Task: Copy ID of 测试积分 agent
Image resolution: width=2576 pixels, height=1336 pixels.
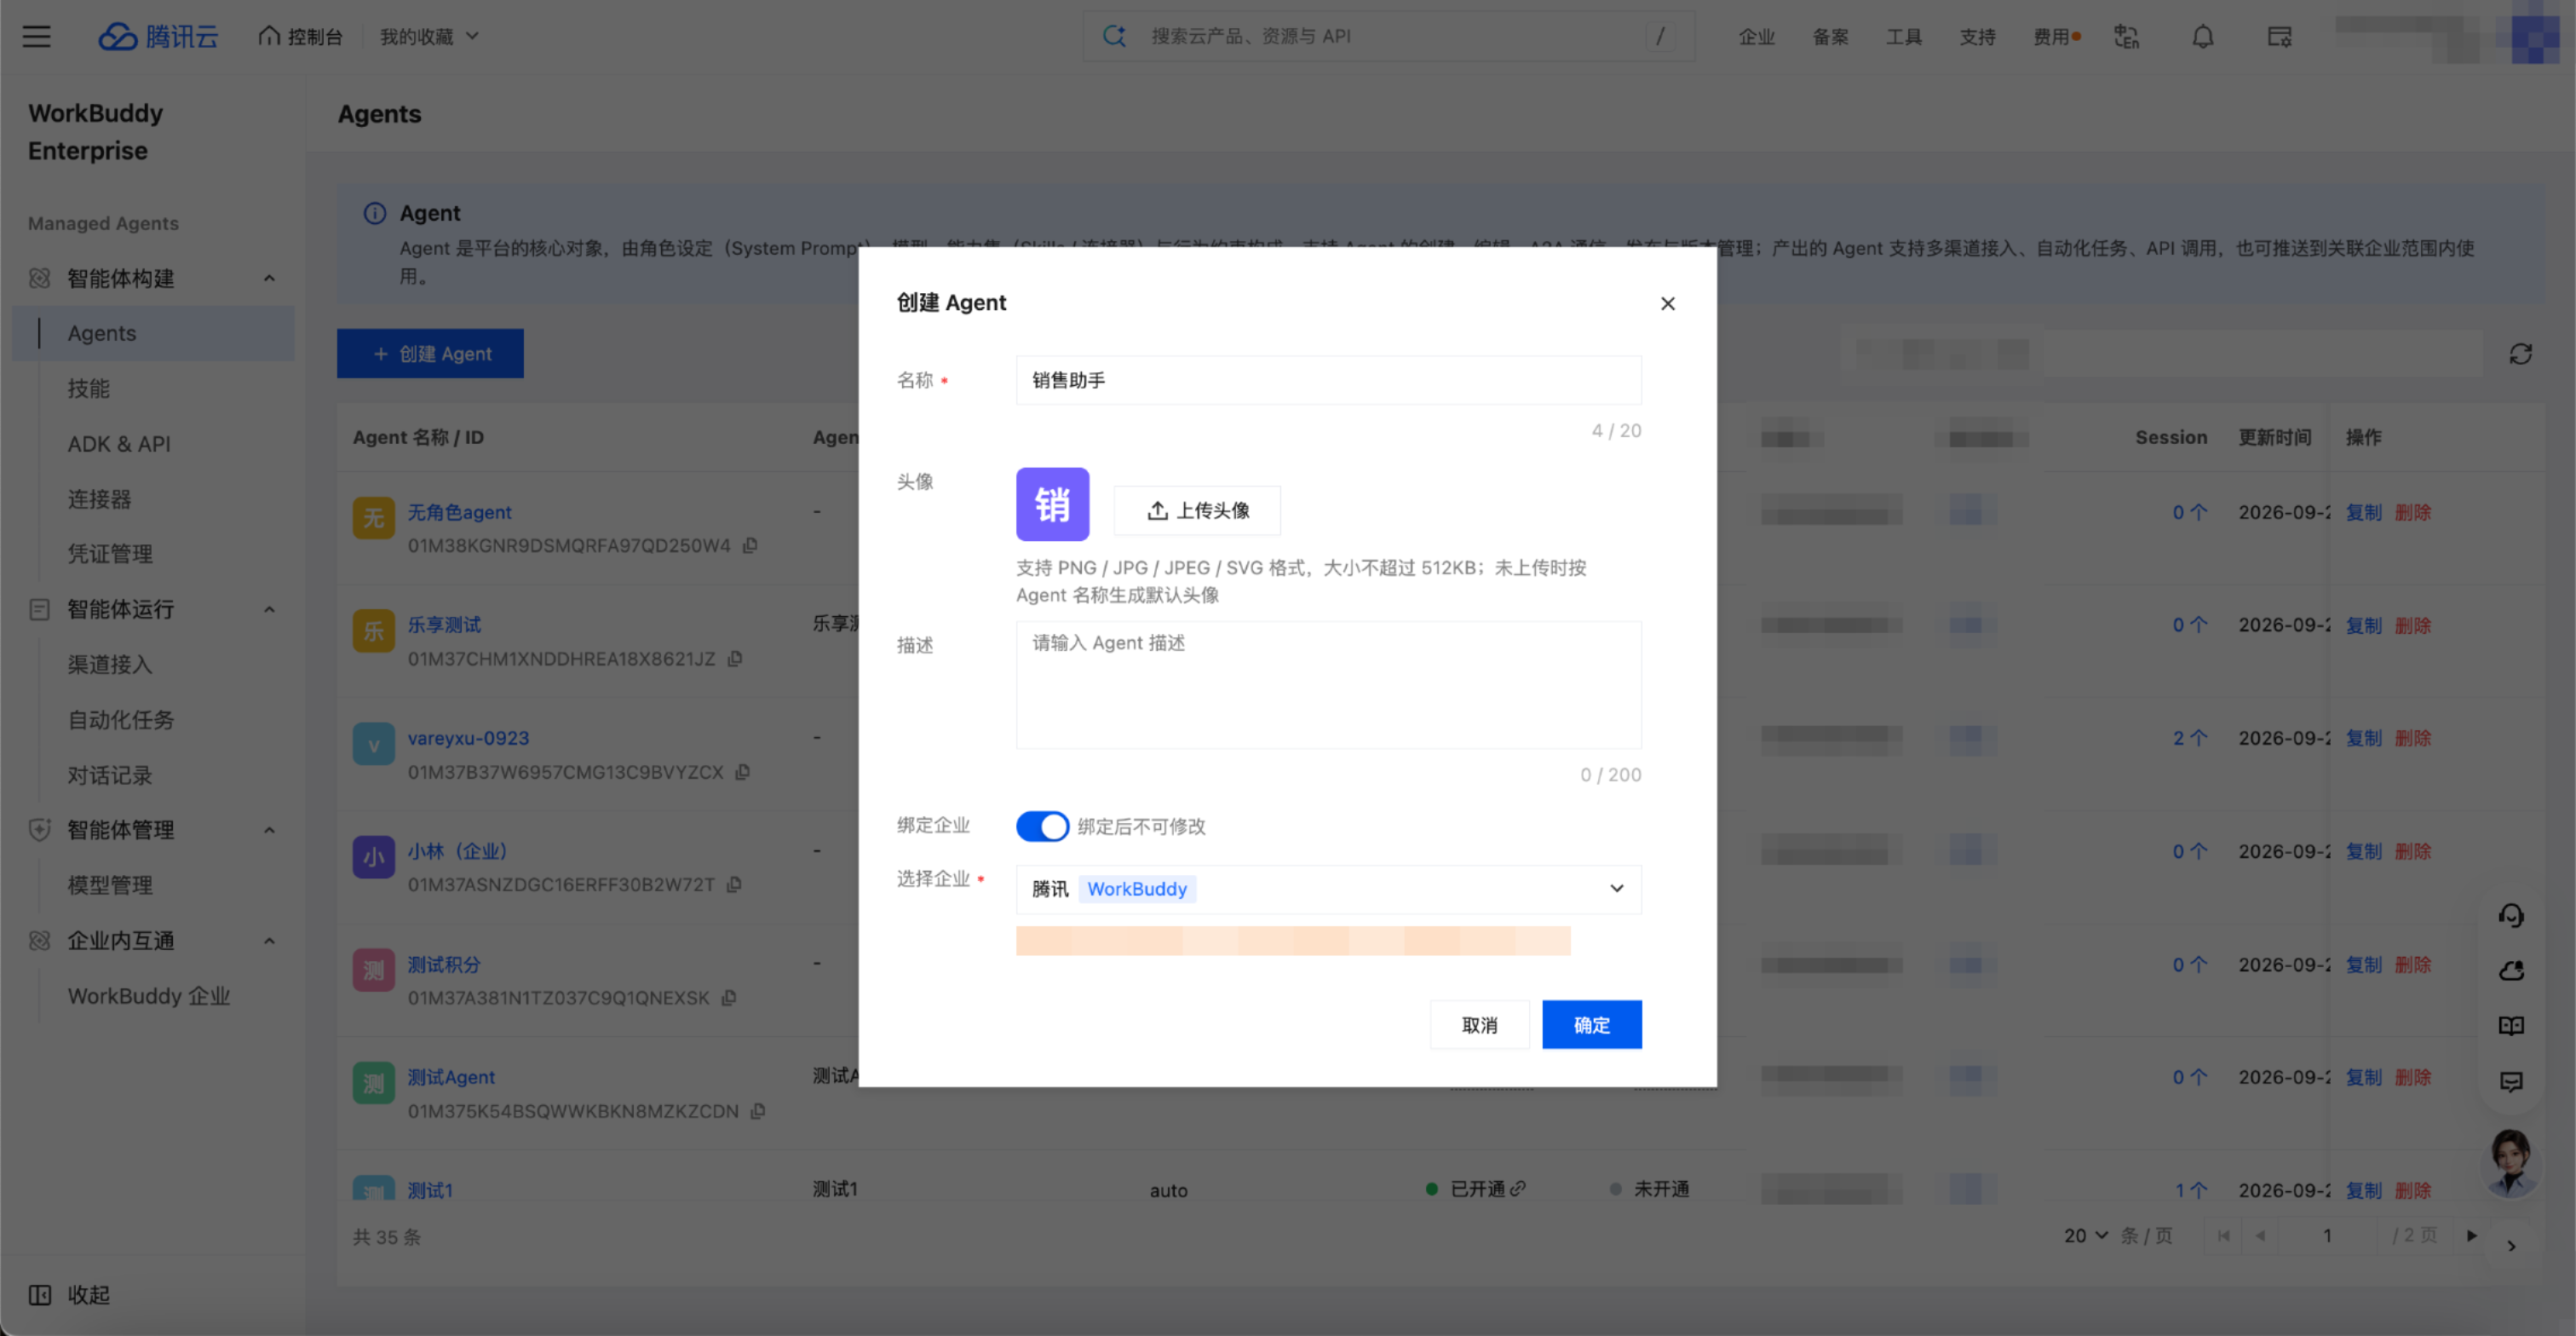Action: click(x=729, y=998)
